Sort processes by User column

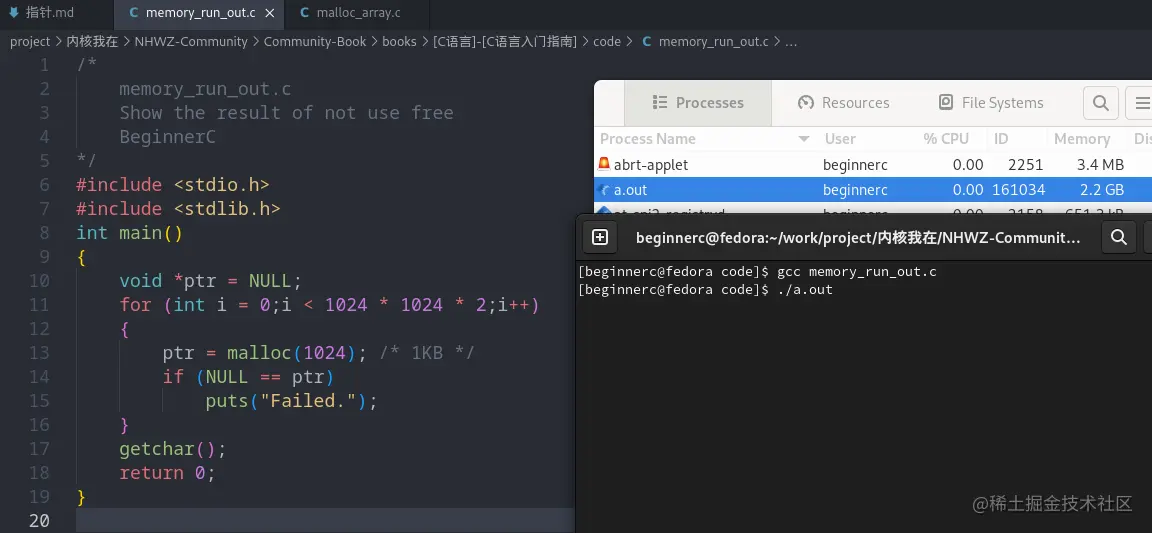(x=840, y=139)
